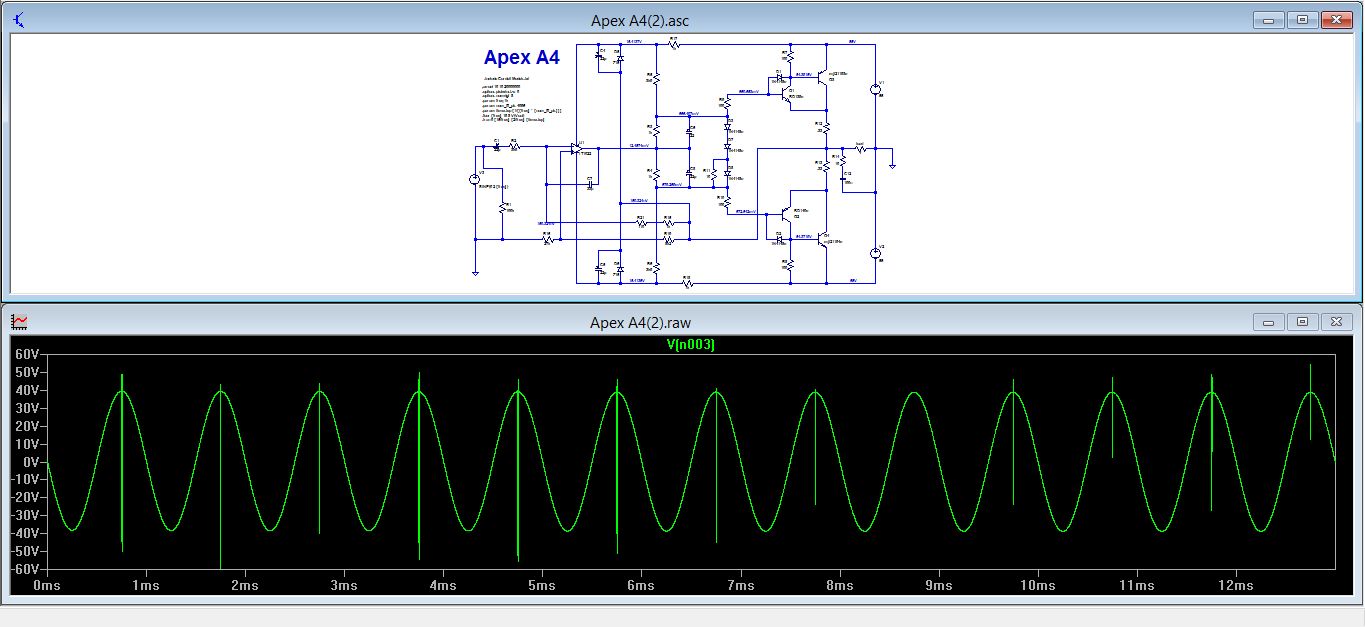This screenshot has width=1365, height=627.
Task: Select input resistor R2
Action: pos(515,146)
